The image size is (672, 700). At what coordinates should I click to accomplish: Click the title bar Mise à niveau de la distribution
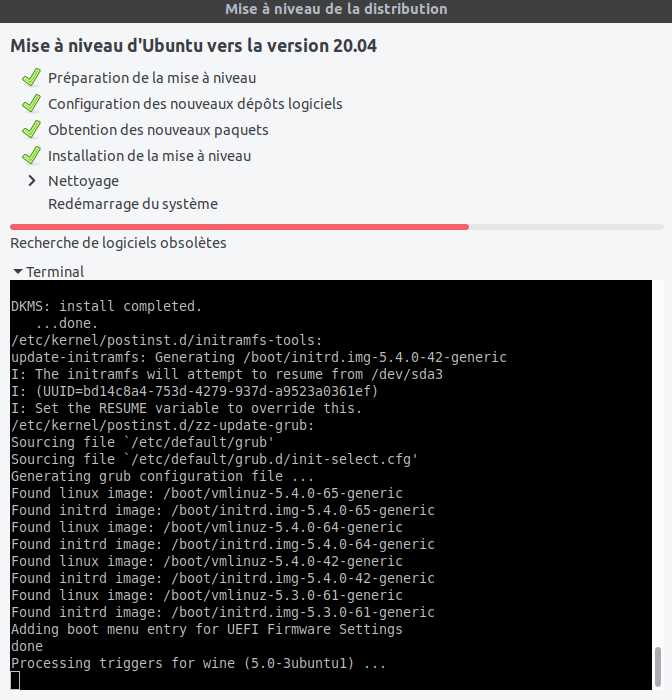336,9
